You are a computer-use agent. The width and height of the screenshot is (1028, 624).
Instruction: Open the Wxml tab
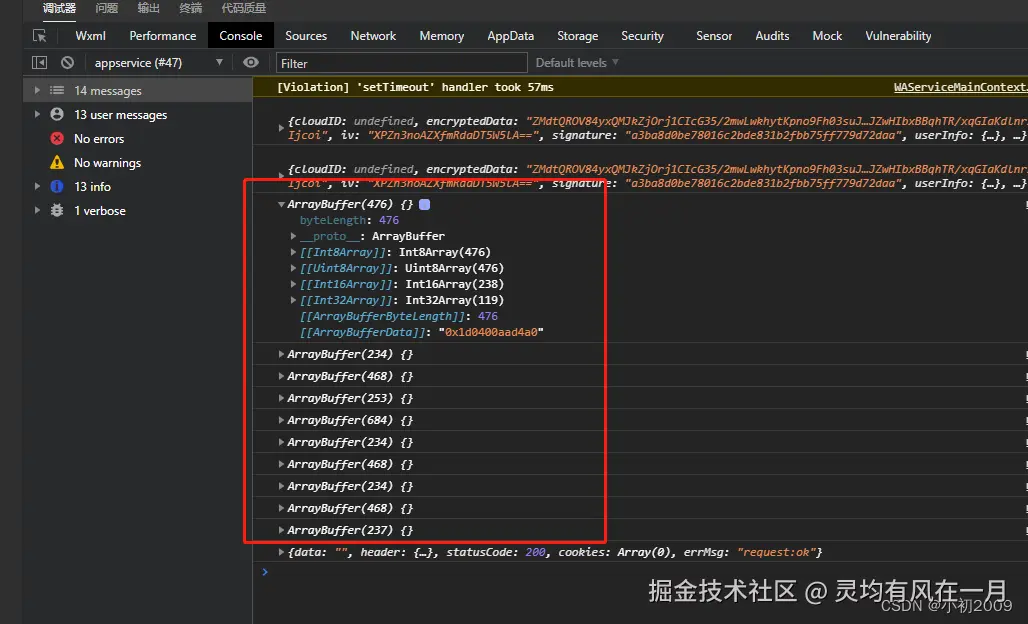(x=90, y=36)
